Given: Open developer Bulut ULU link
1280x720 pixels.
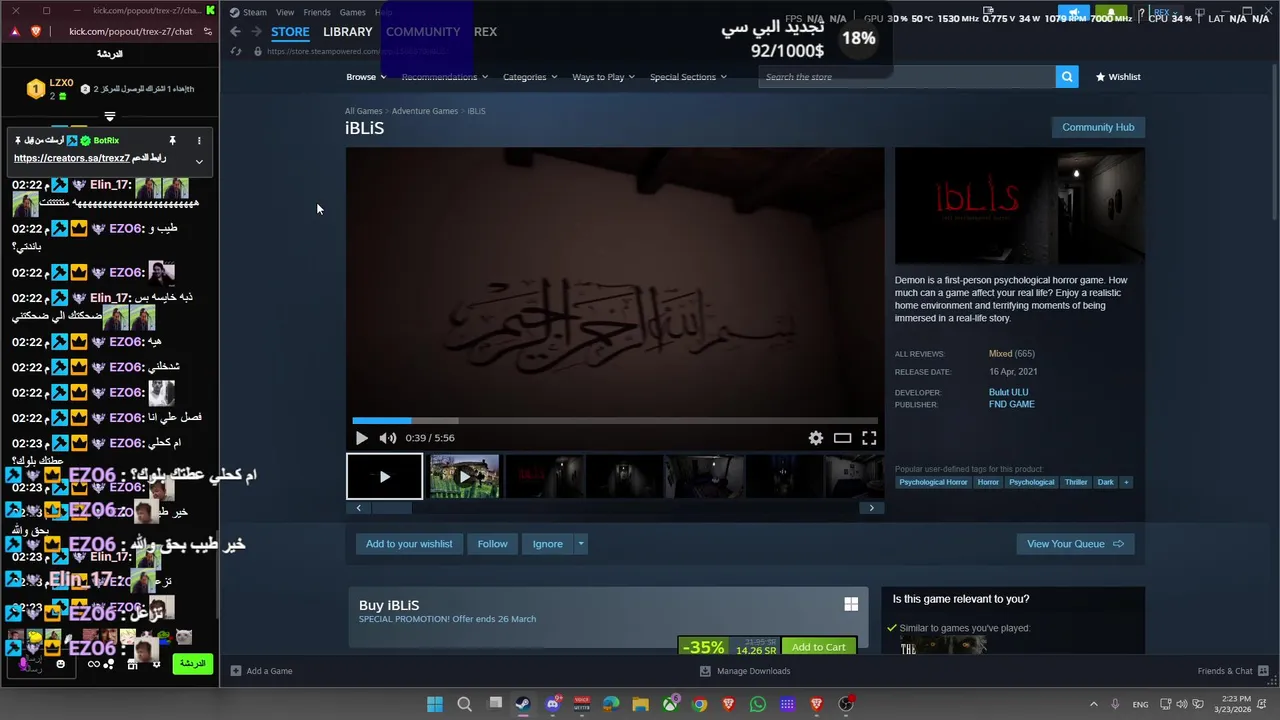Looking at the screenshot, I should 1008,392.
